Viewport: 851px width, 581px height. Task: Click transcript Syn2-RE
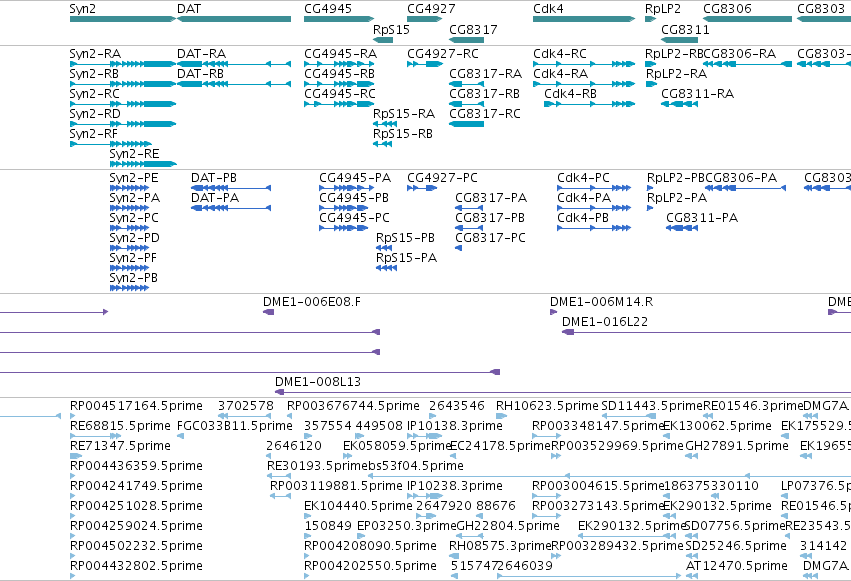point(143,164)
